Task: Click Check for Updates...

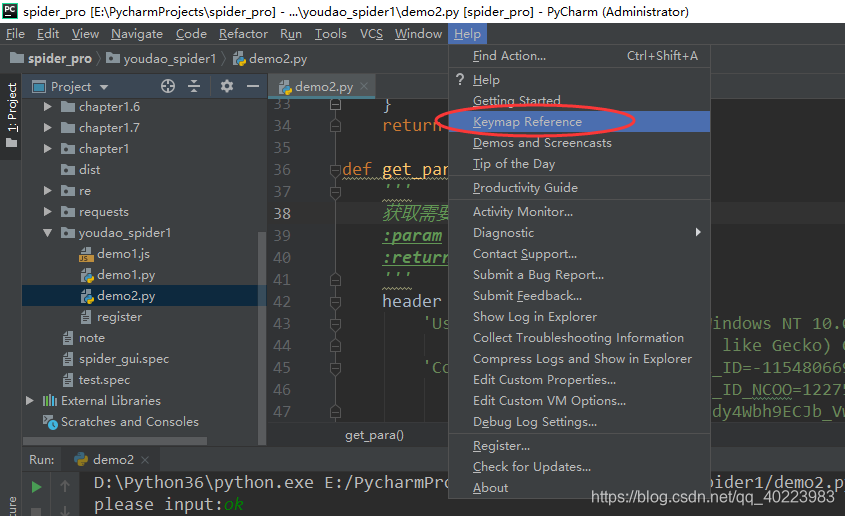Action: click(579, 467)
